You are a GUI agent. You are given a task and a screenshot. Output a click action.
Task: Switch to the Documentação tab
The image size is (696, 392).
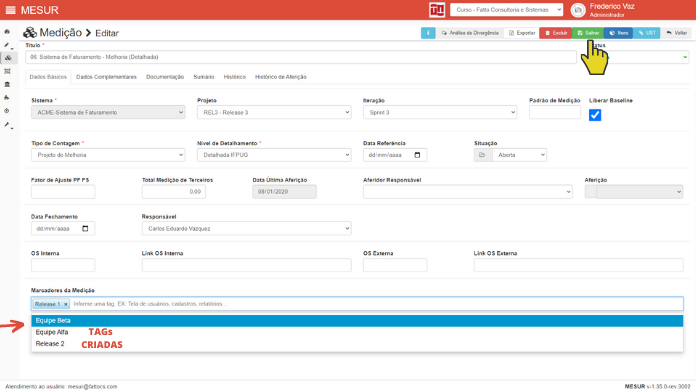(165, 77)
